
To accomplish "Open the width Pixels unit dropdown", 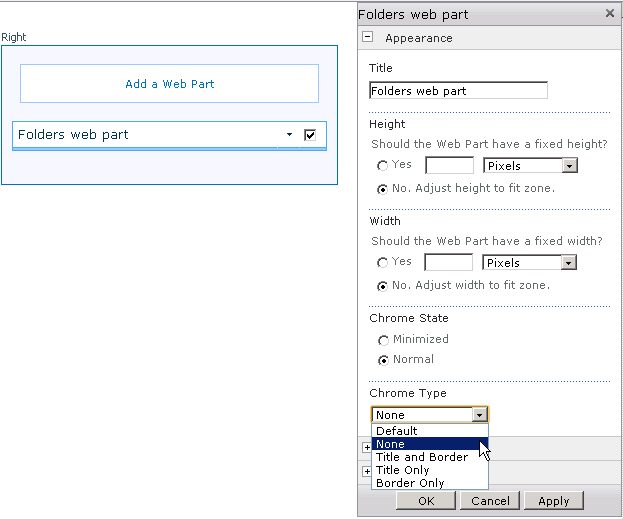I will (569, 263).
